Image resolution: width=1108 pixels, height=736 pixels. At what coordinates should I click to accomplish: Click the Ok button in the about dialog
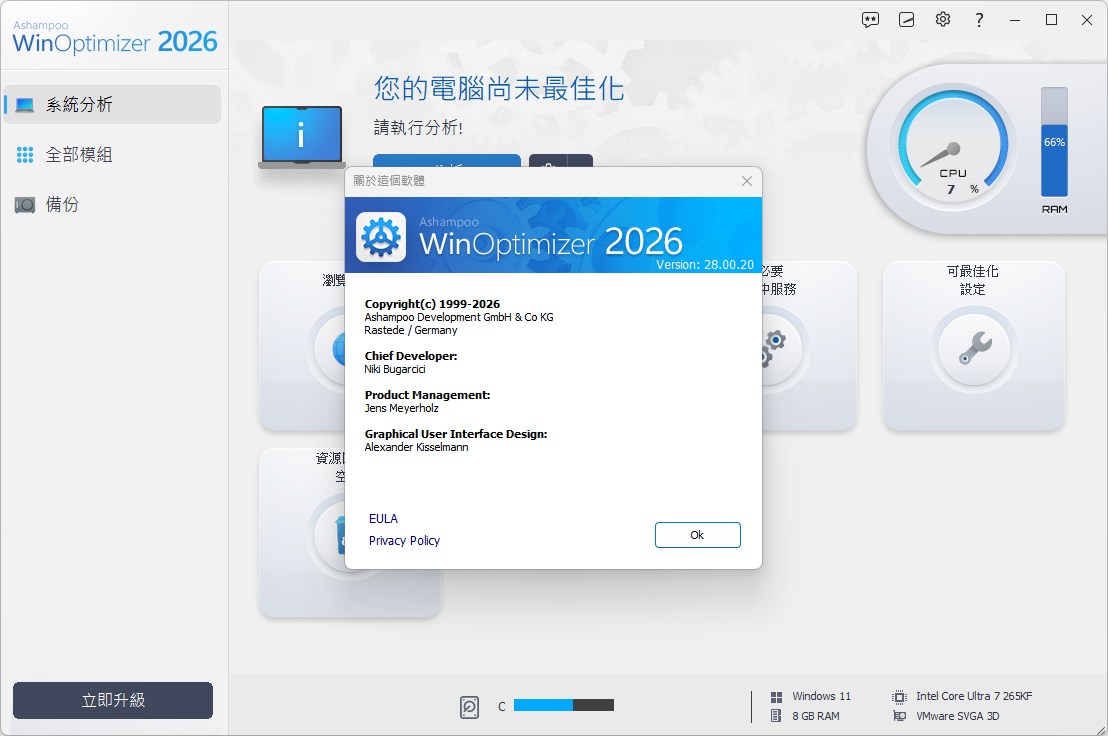[x=697, y=535]
